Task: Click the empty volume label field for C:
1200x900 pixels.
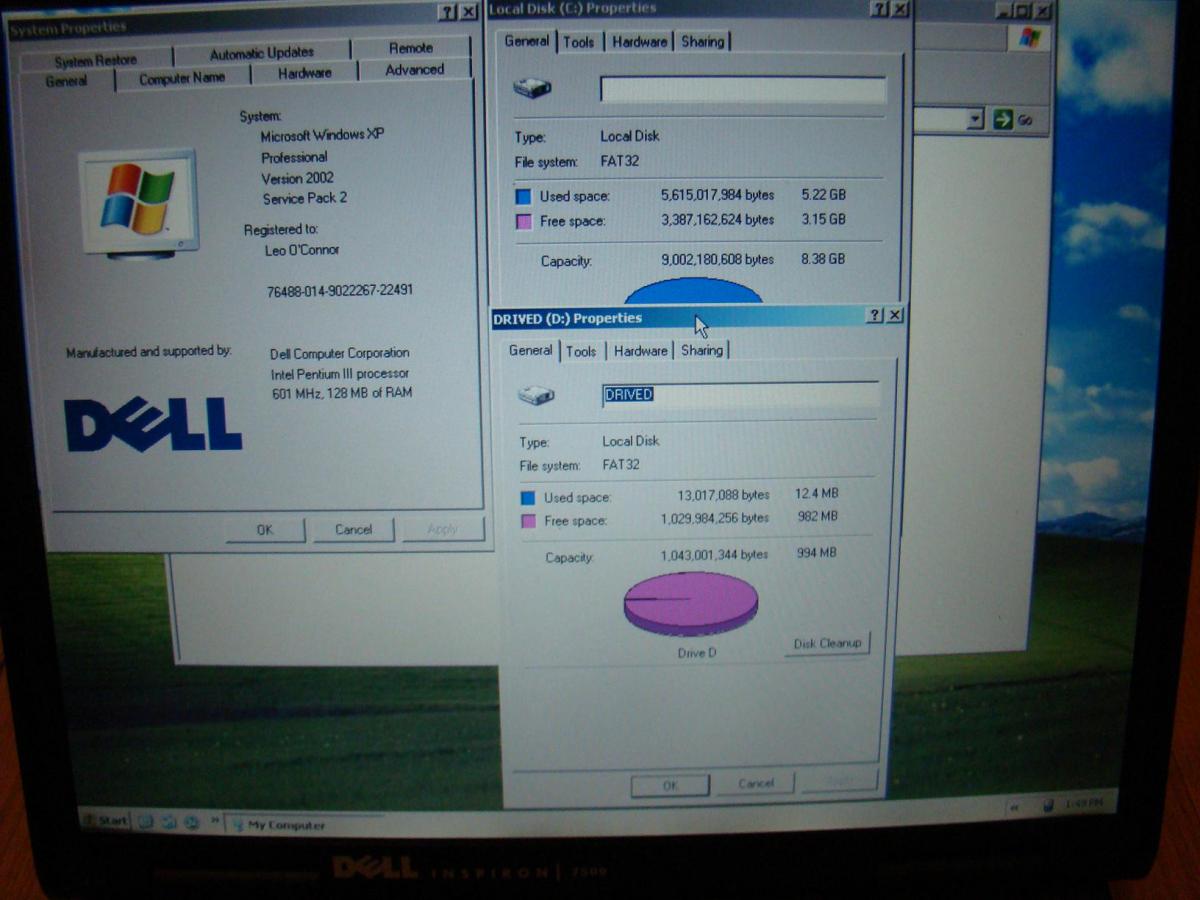Action: point(742,89)
